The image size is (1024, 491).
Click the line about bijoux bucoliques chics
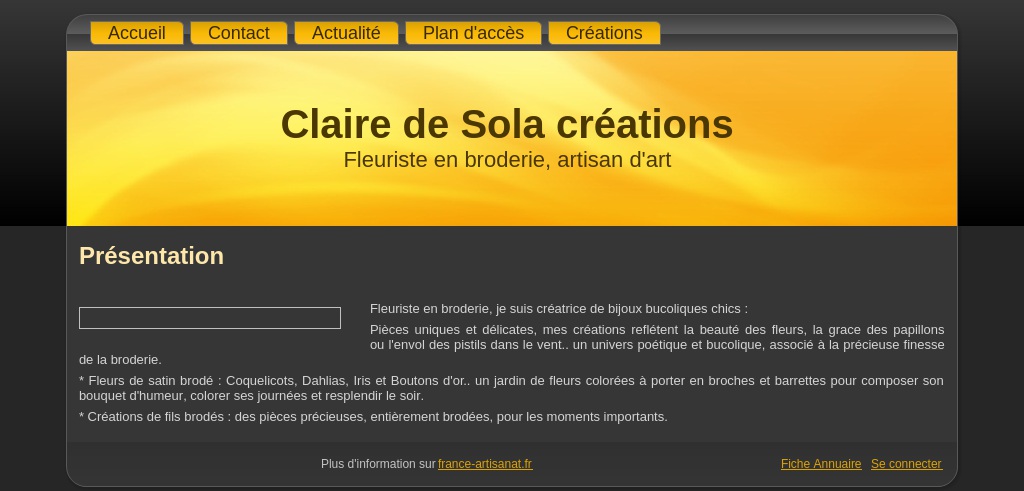point(559,309)
